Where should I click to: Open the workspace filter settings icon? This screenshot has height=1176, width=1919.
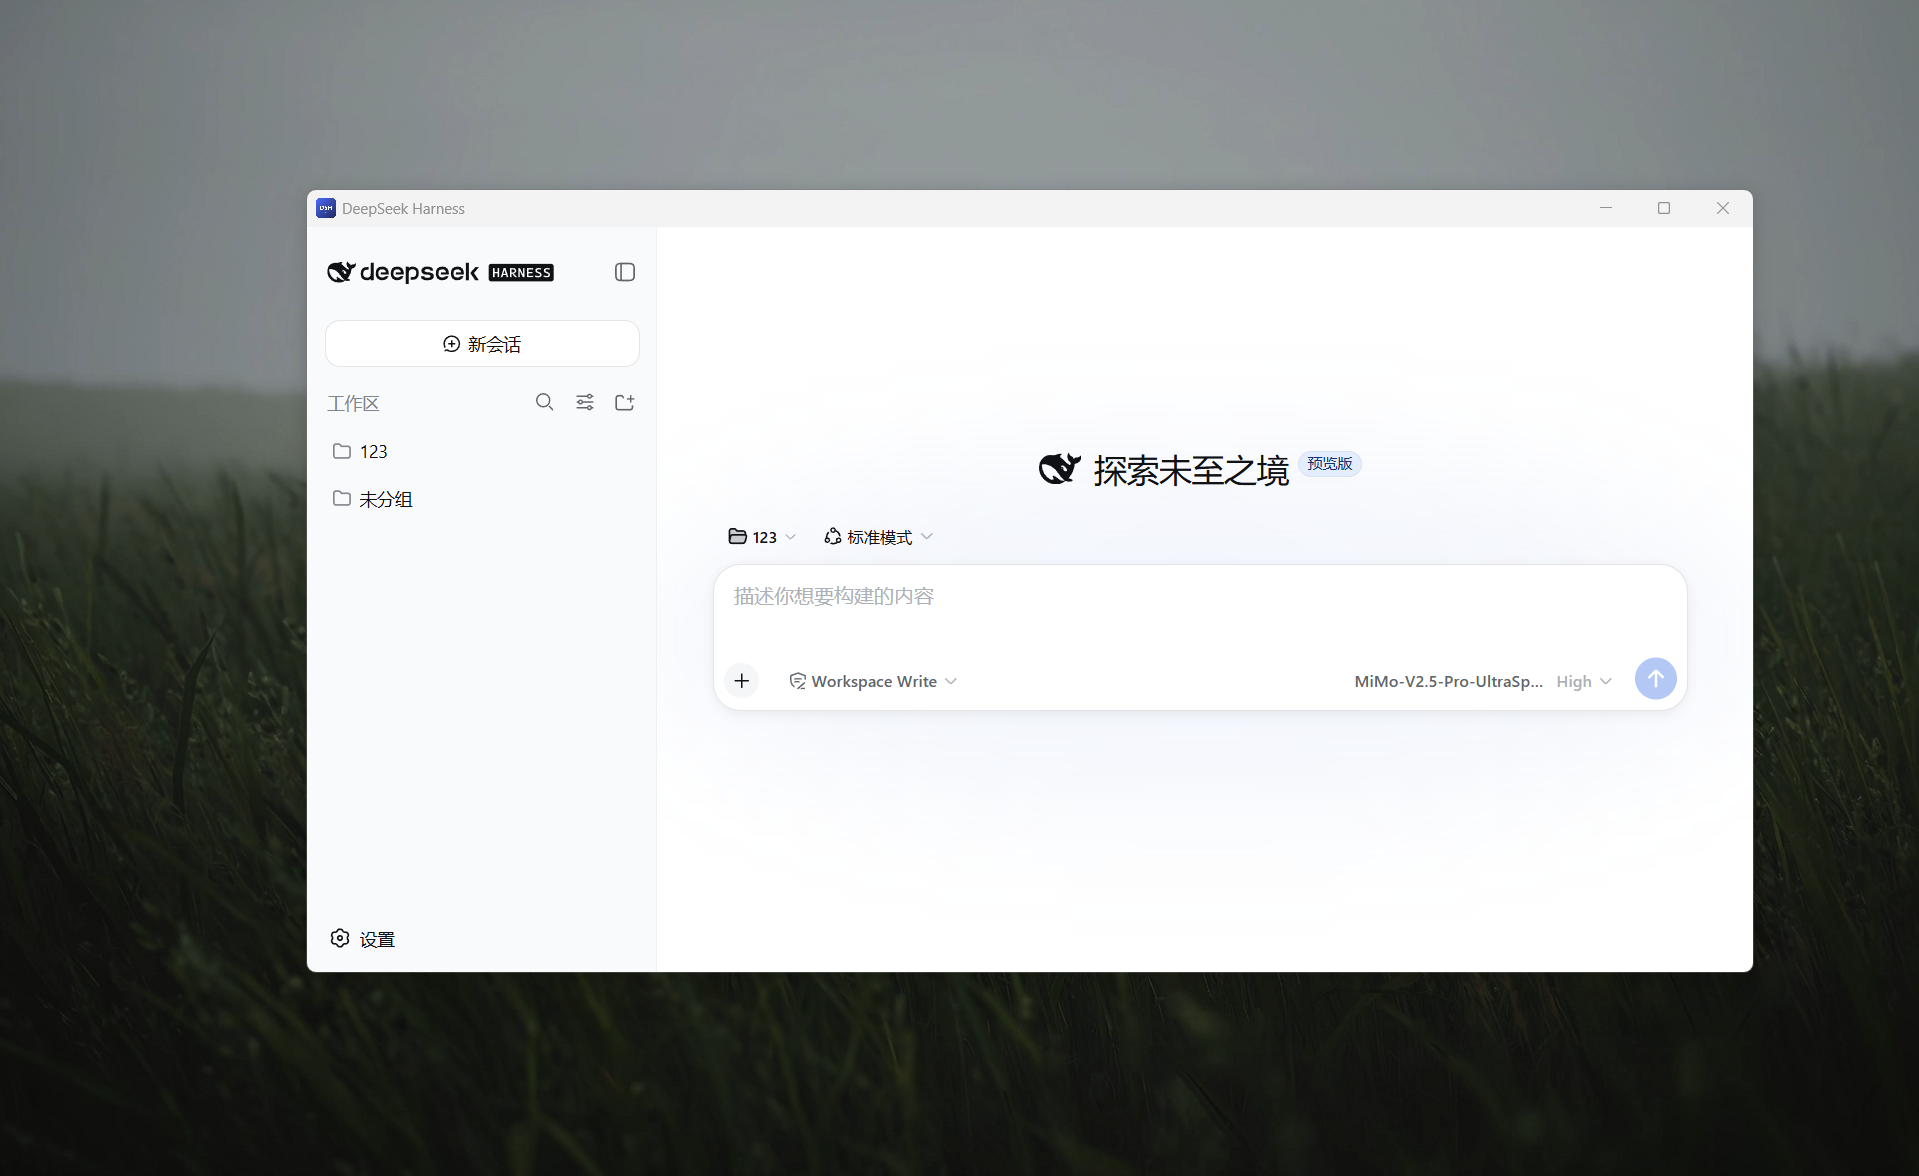pos(585,402)
